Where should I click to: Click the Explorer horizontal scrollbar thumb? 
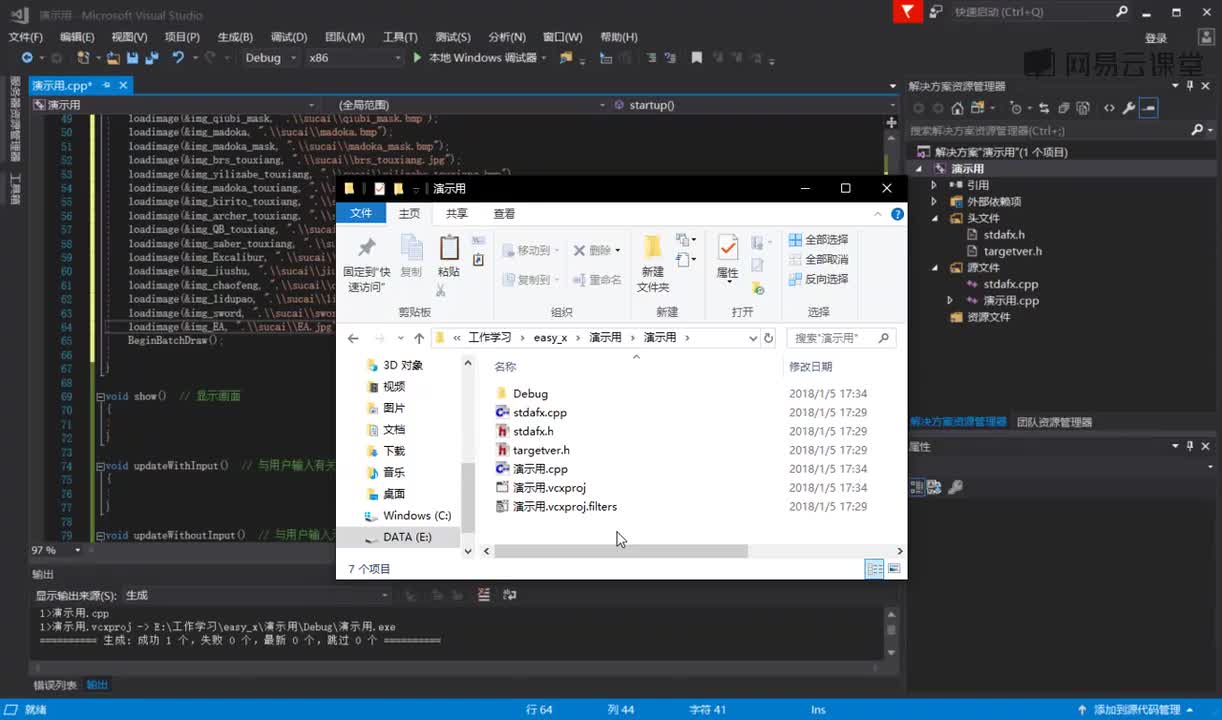click(x=621, y=551)
